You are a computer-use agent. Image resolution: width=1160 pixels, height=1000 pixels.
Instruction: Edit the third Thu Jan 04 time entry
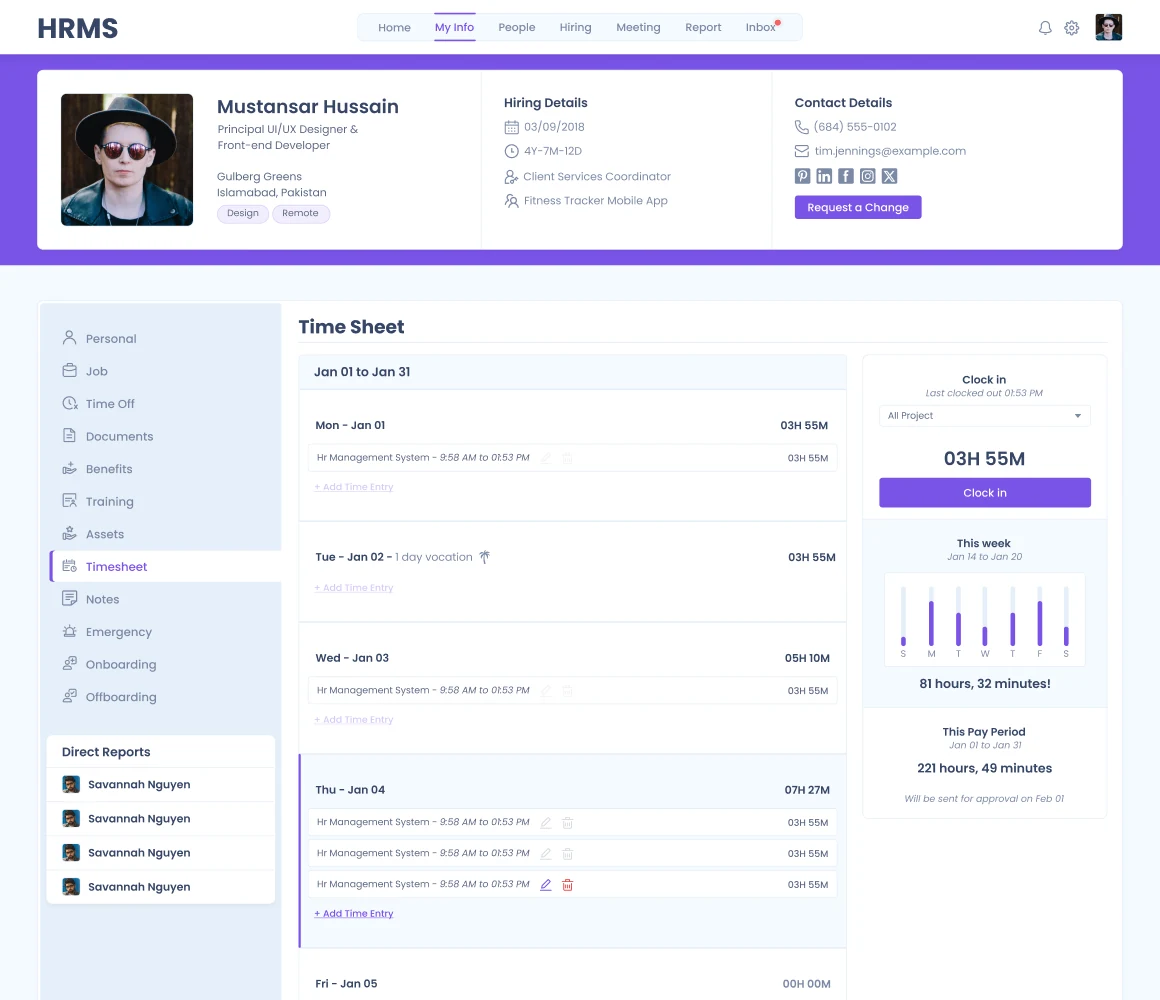coord(545,885)
